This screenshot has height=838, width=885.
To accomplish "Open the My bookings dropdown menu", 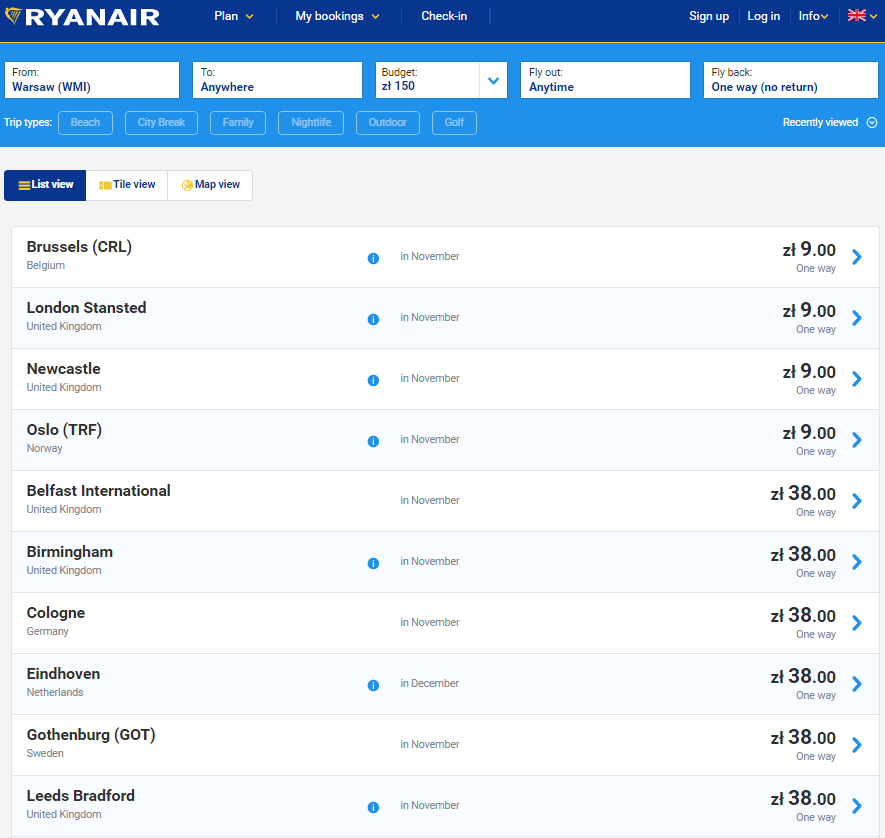I will tap(337, 16).
